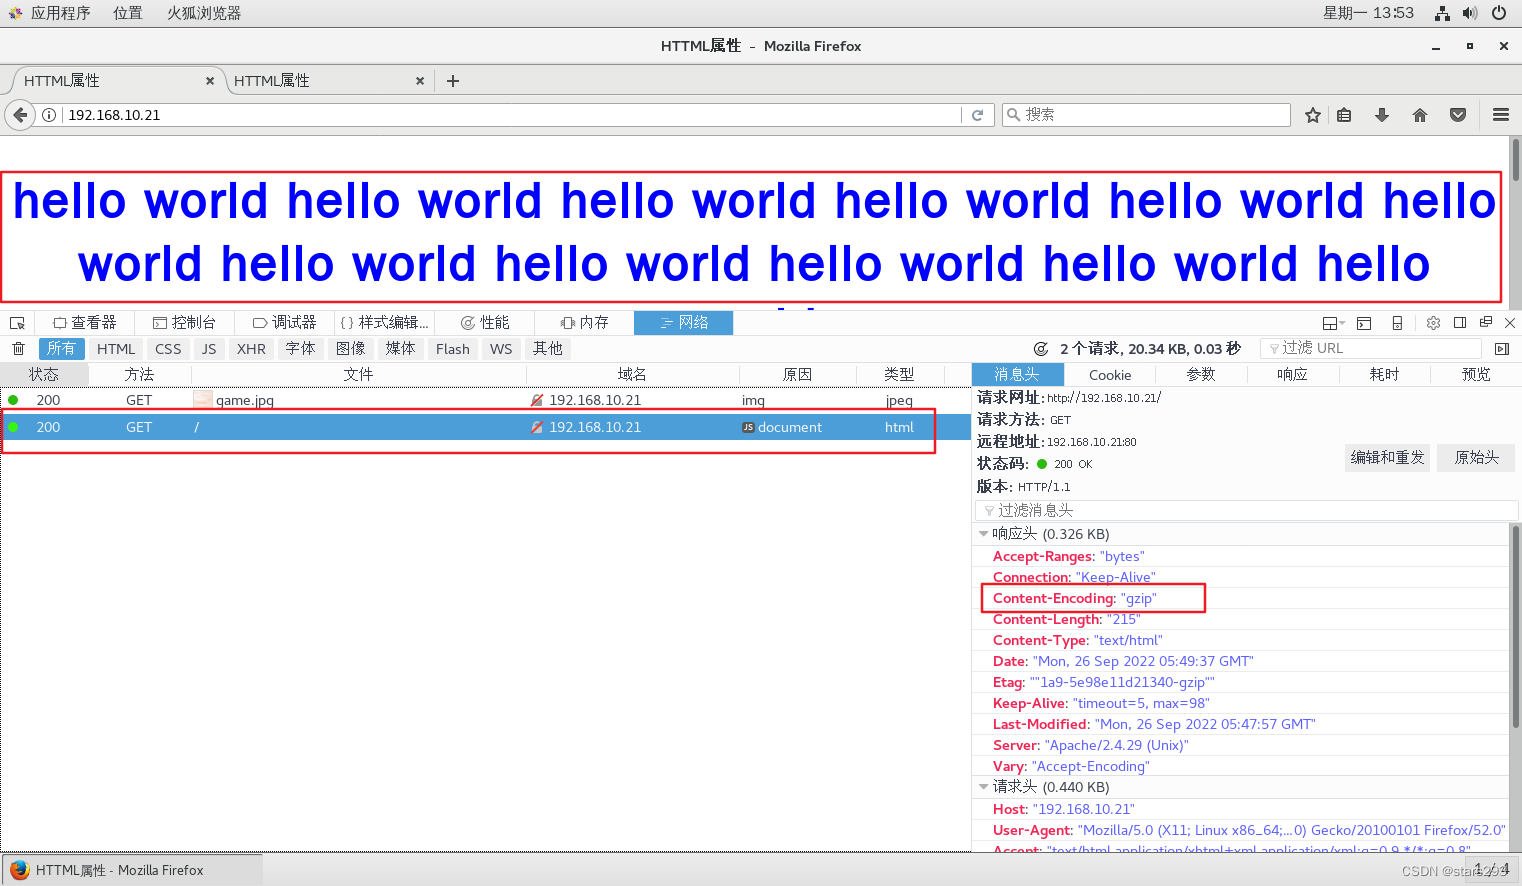Select the element picker tool in devtools
The height and width of the screenshot is (886, 1522).
pyautogui.click(x=16, y=322)
